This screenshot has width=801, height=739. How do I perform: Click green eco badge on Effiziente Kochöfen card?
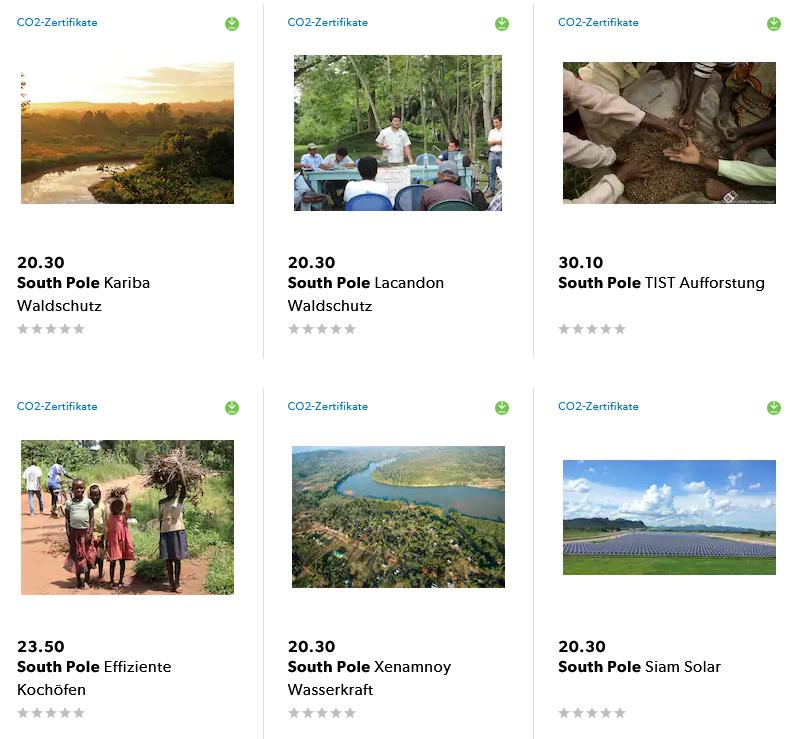[x=232, y=408]
